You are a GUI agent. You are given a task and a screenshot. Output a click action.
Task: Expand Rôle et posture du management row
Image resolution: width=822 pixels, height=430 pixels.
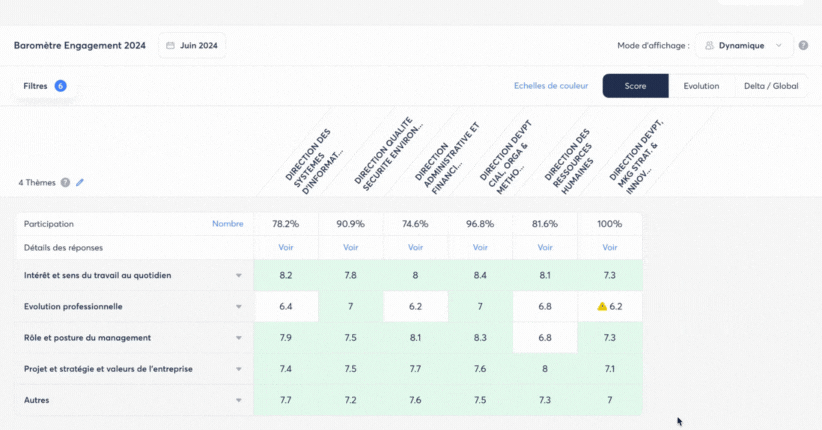coord(238,338)
